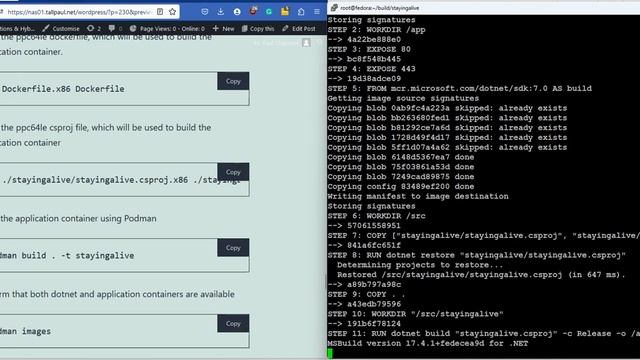Image resolution: width=640 pixels, height=360 pixels.
Task: Click the Dockerfile.x86 Dockerfile code text
Action: [63, 89]
